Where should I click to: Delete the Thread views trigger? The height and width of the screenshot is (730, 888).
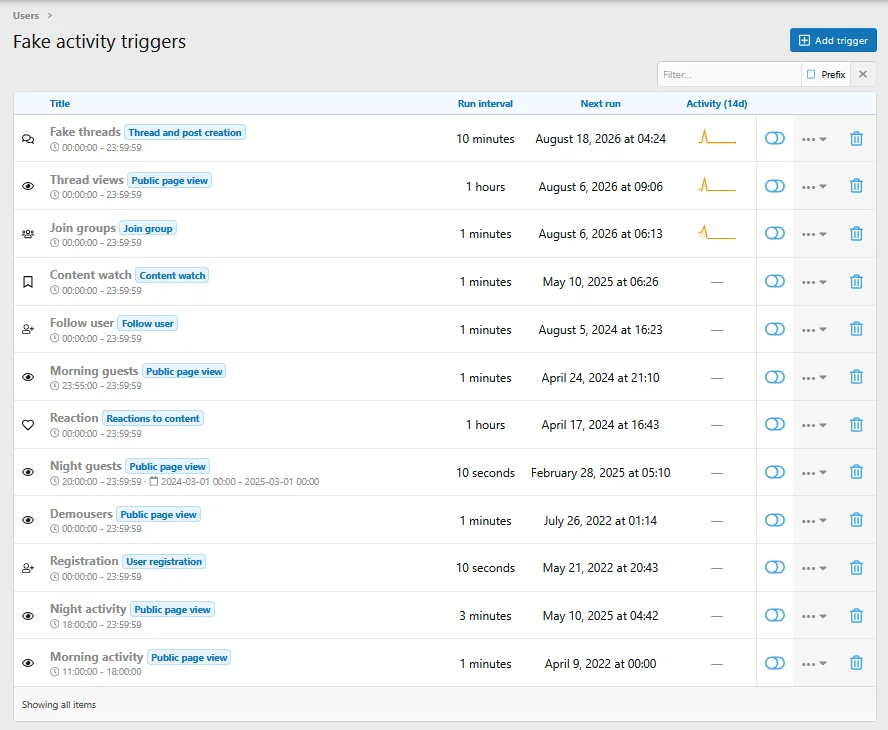(x=856, y=186)
